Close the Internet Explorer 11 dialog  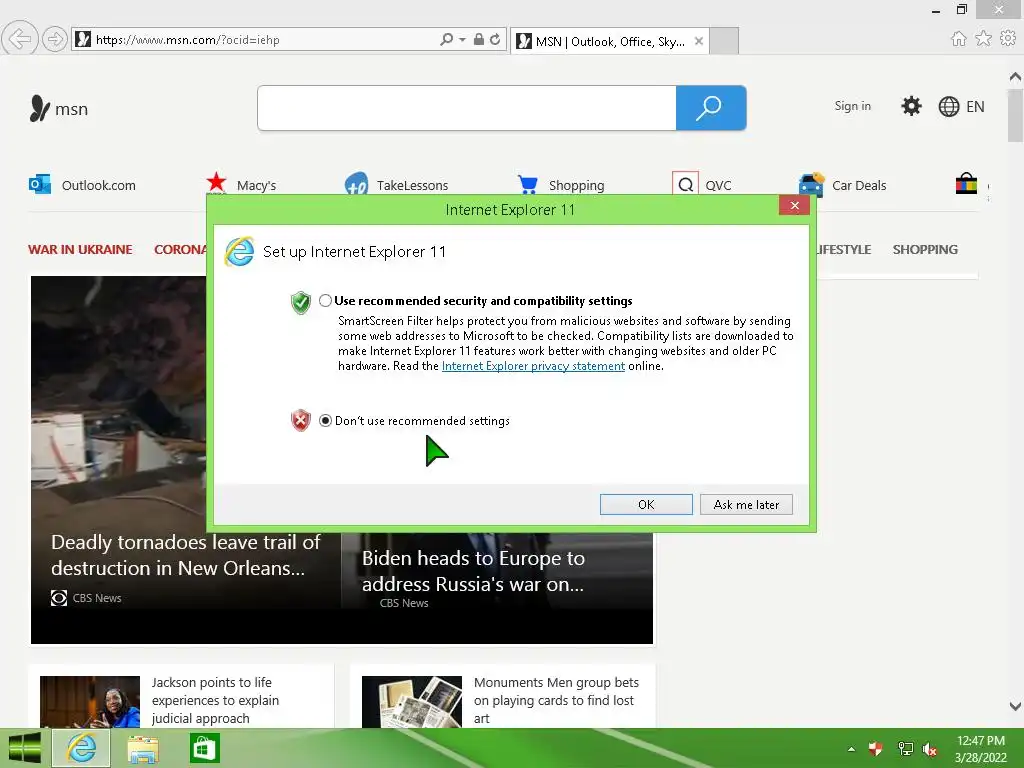click(794, 206)
